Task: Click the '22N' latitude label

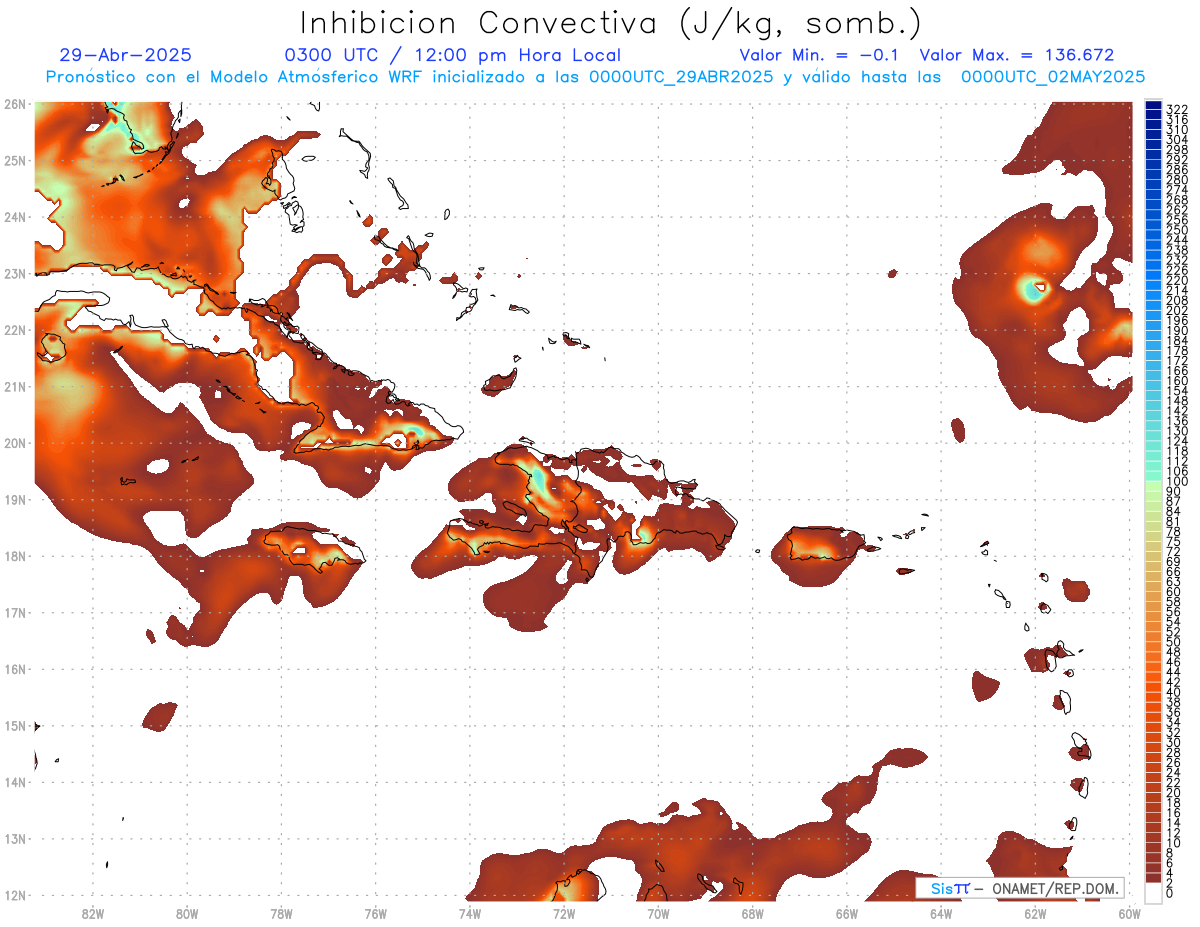Action: tap(14, 330)
